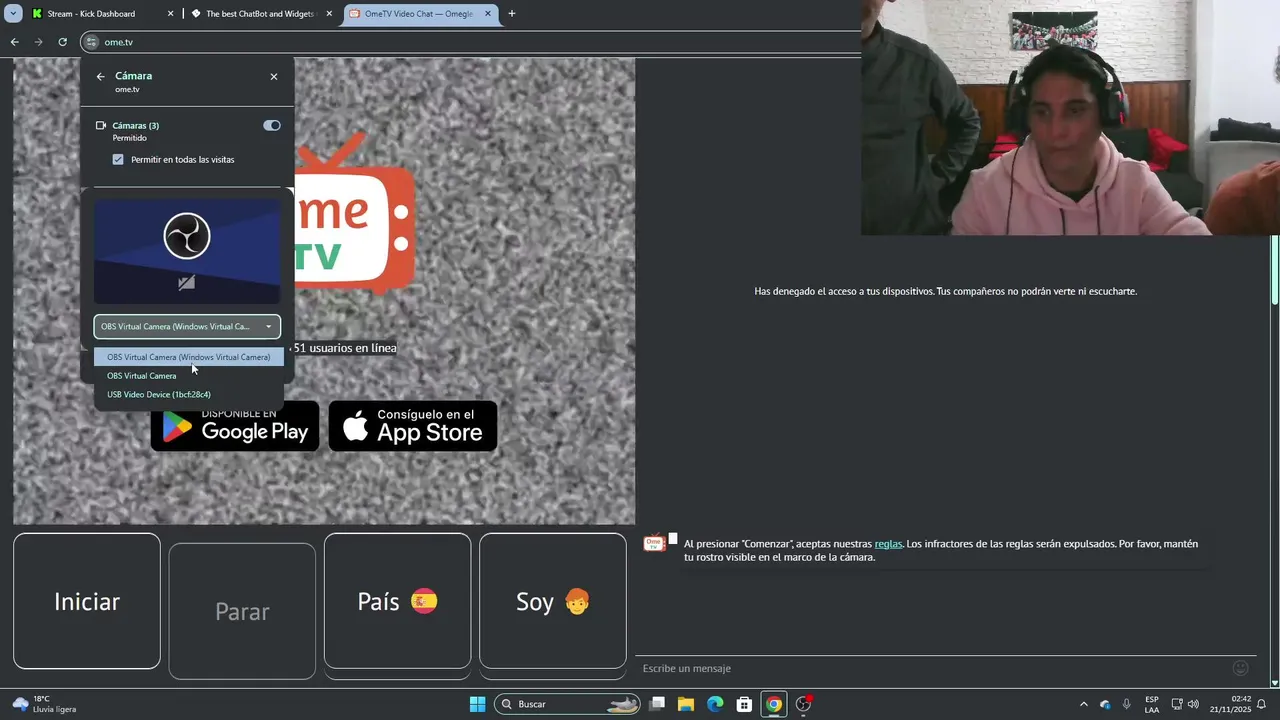Click the Buscar taskbar search box
The height and width of the screenshot is (720, 1280).
[567, 704]
